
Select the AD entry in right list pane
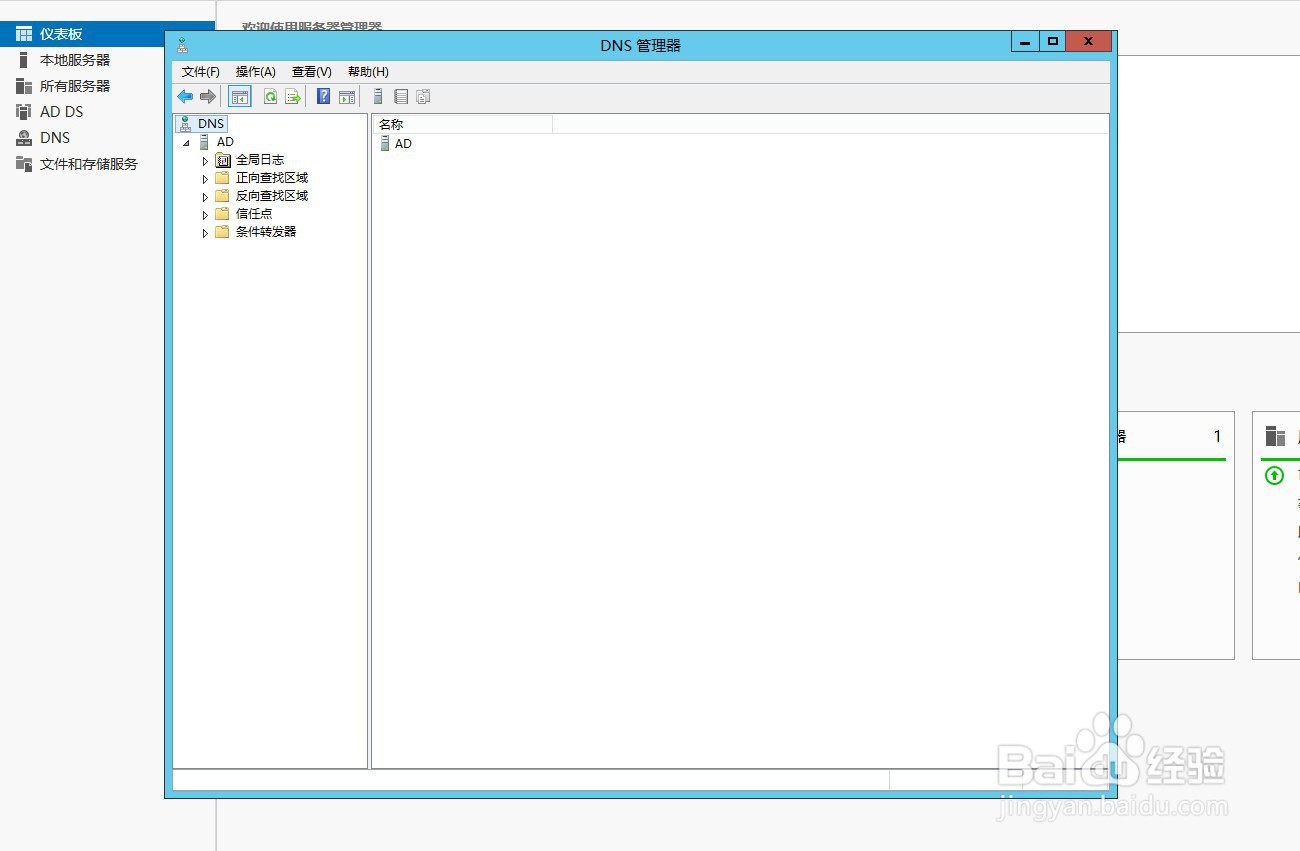click(403, 144)
